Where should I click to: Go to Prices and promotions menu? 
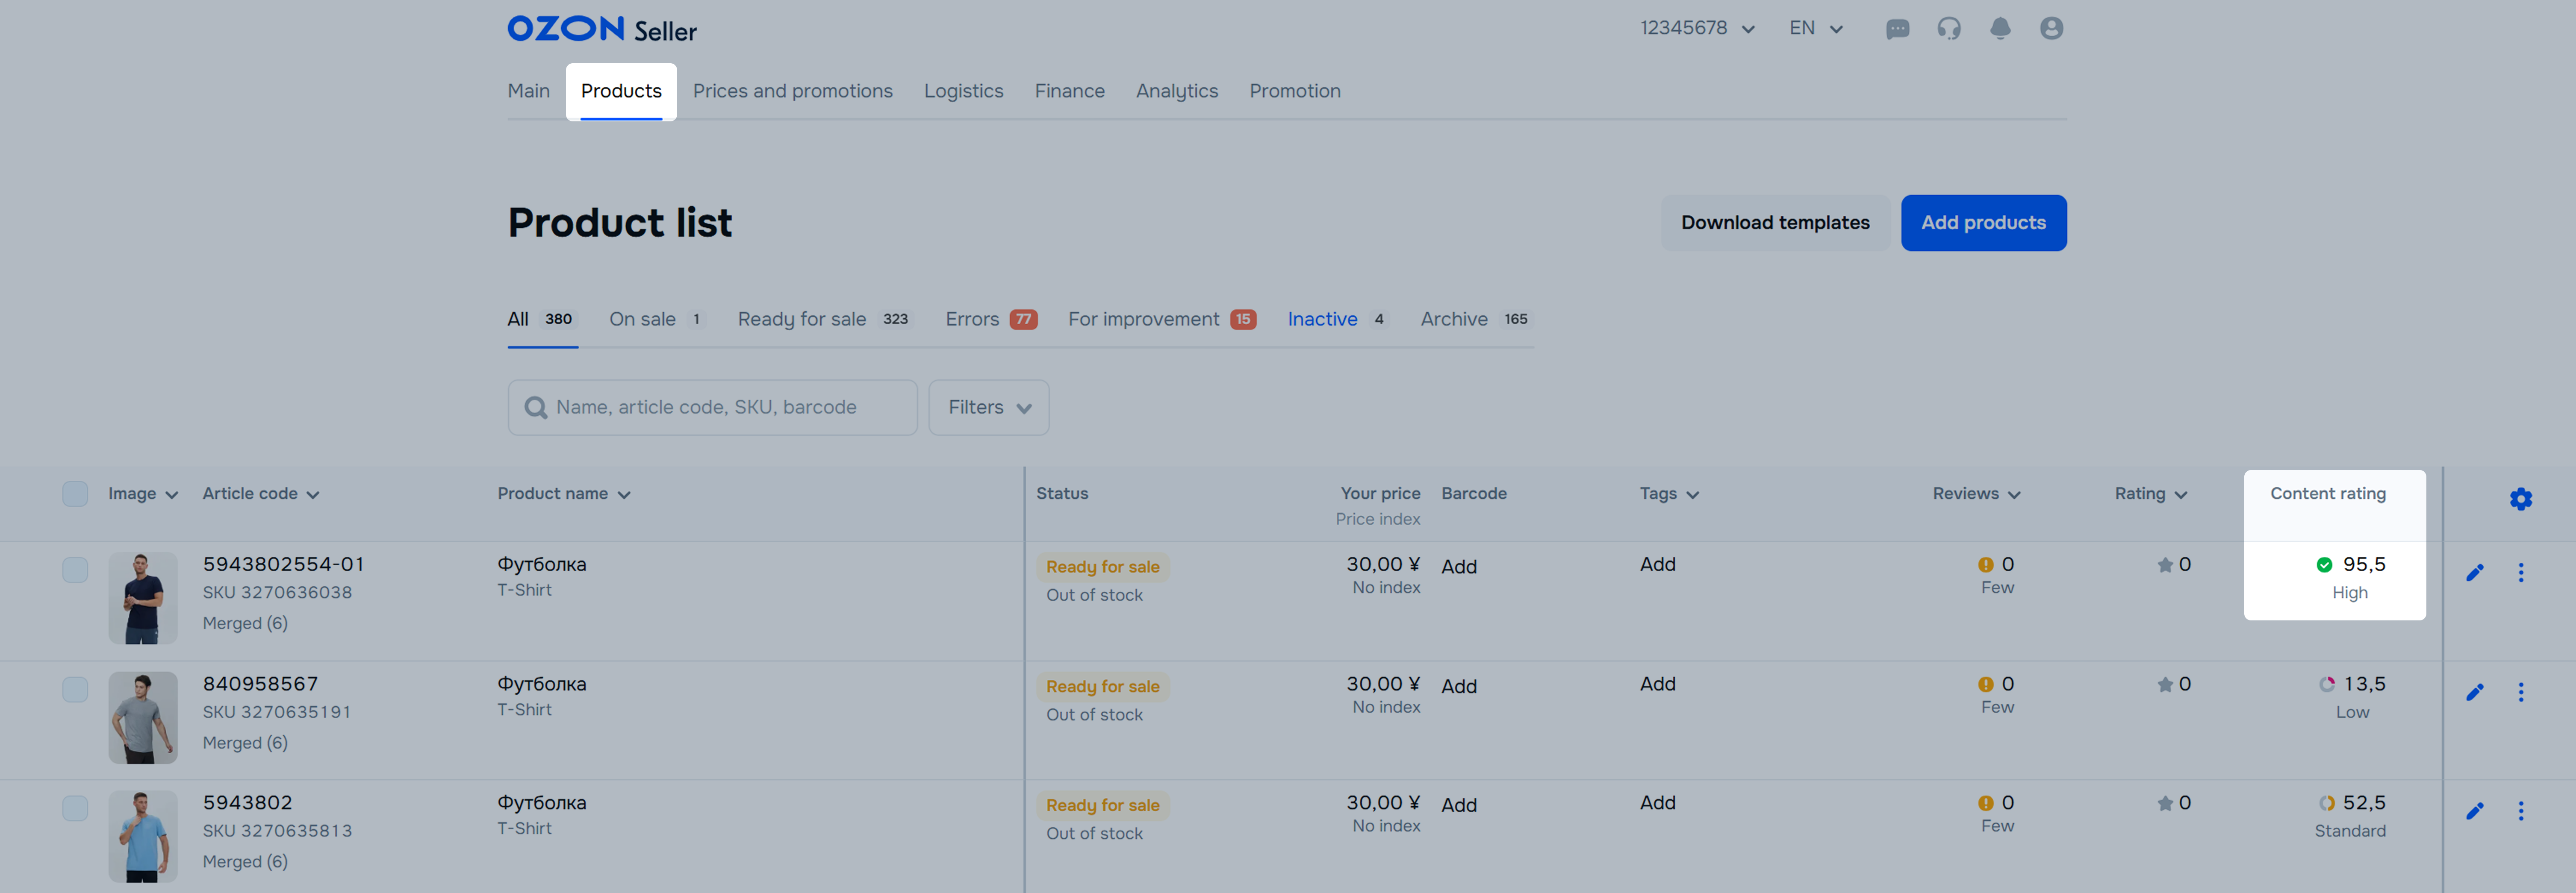[x=792, y=91]
